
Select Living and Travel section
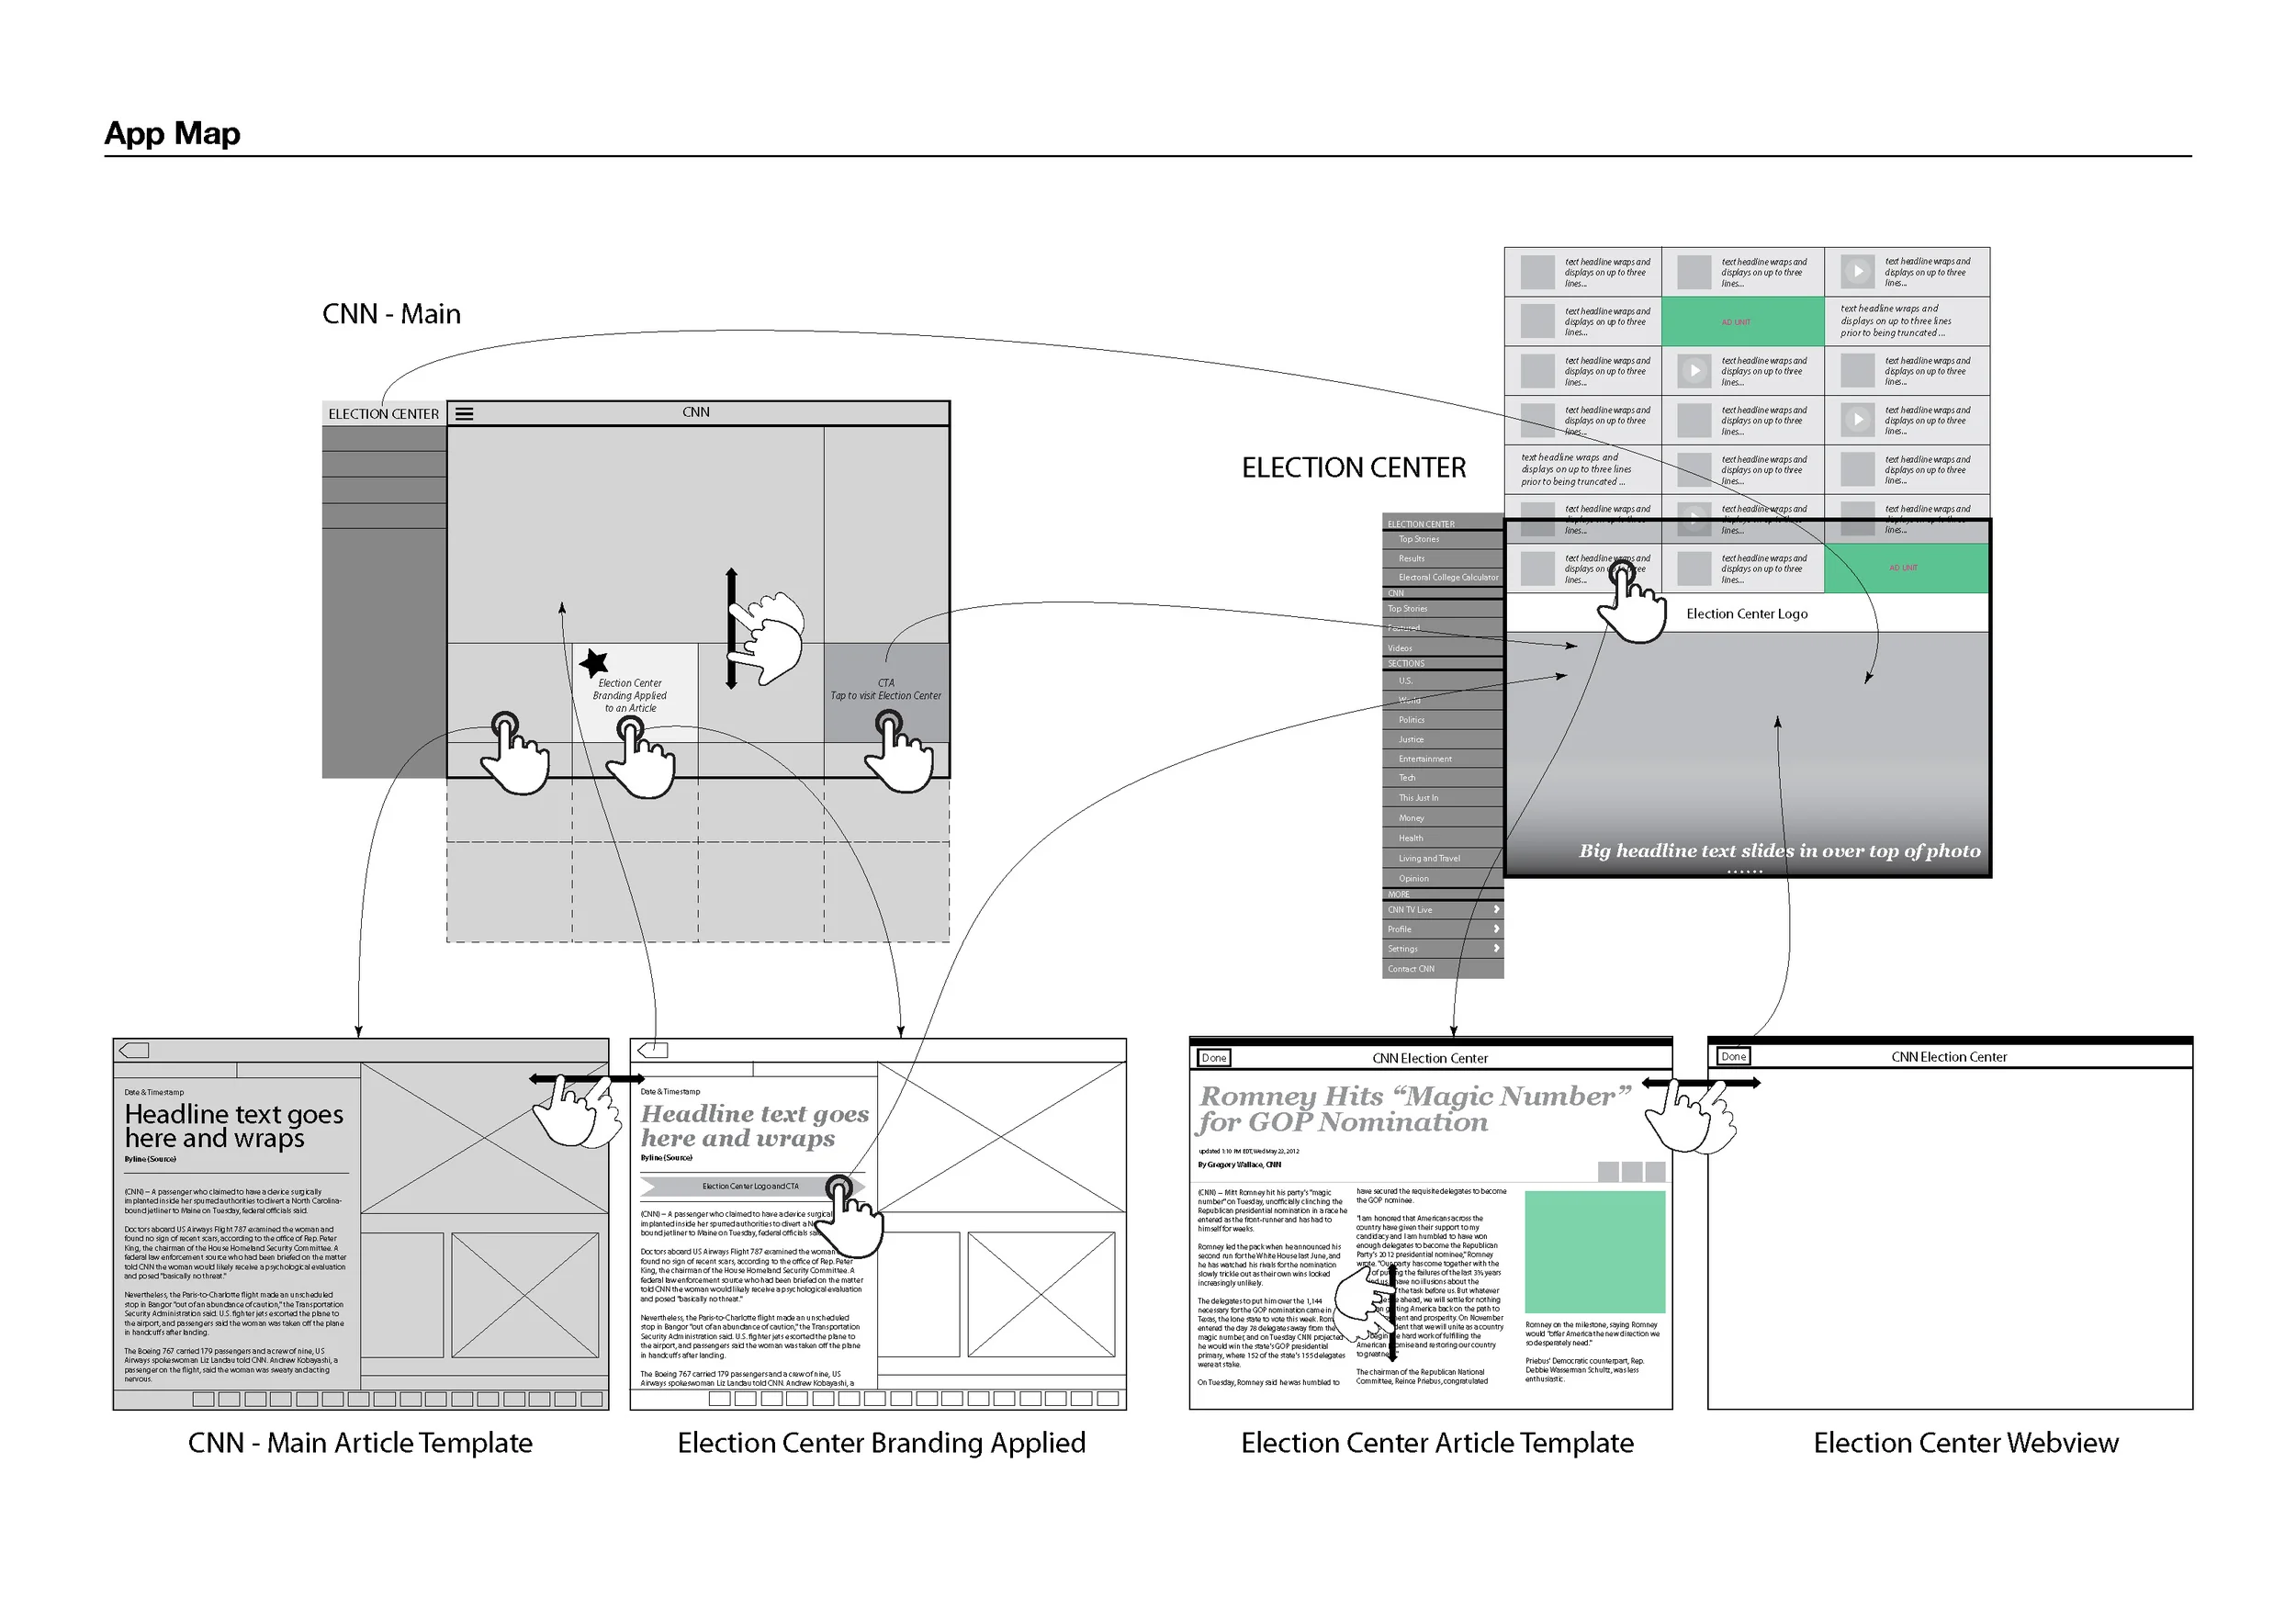point(1443,858)
